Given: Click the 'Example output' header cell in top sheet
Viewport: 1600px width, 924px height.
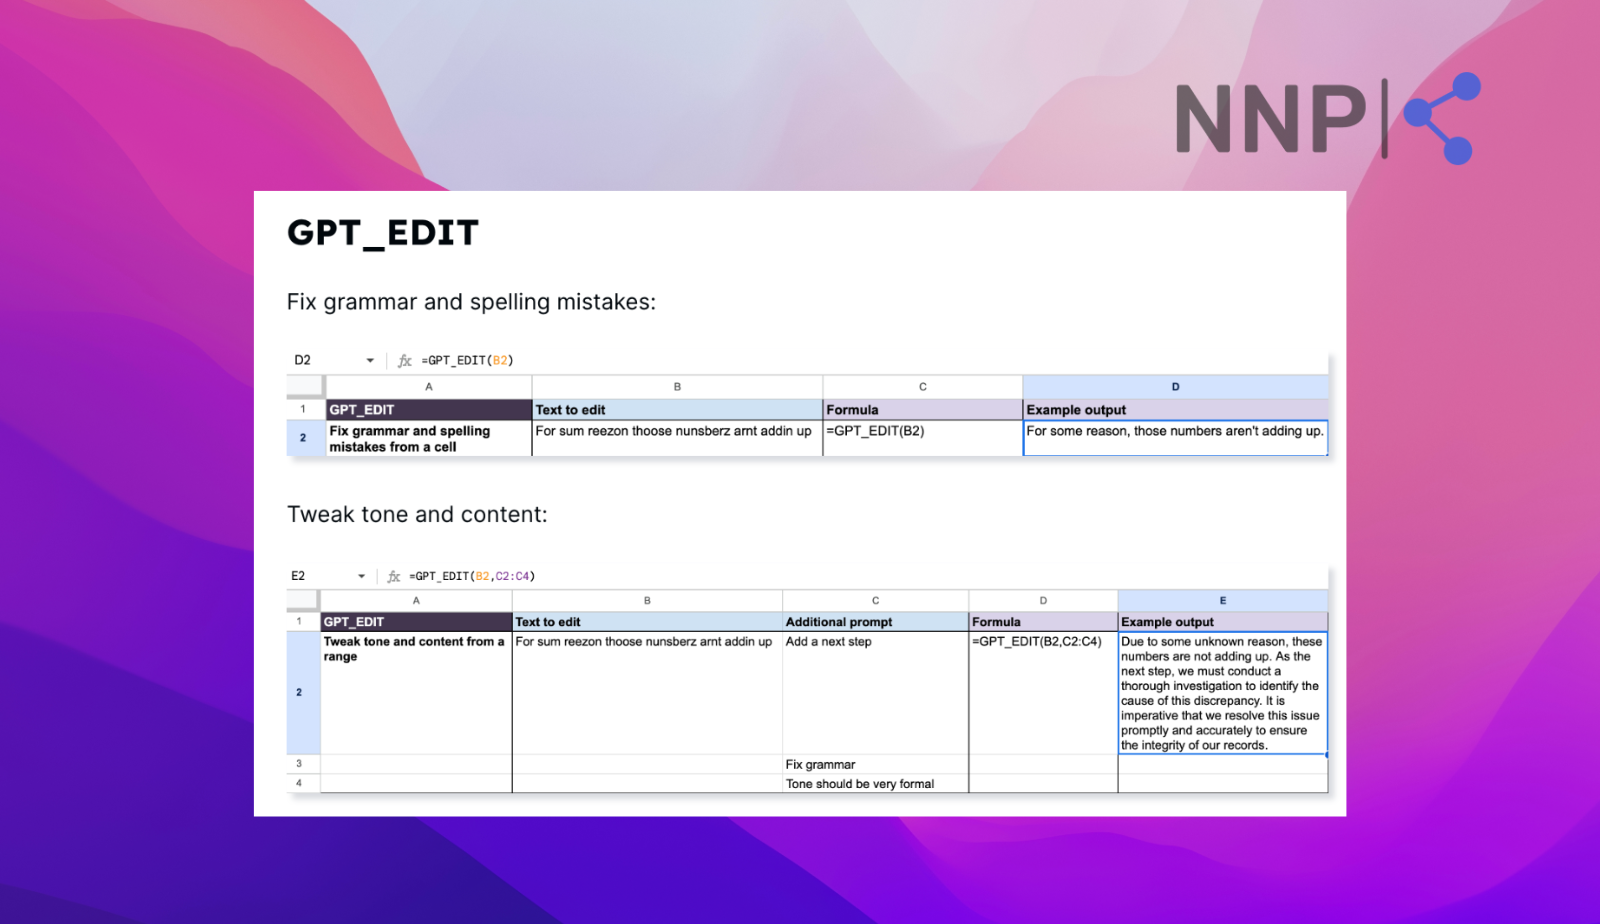Looking at the screenshot, I should (1175, 410).
